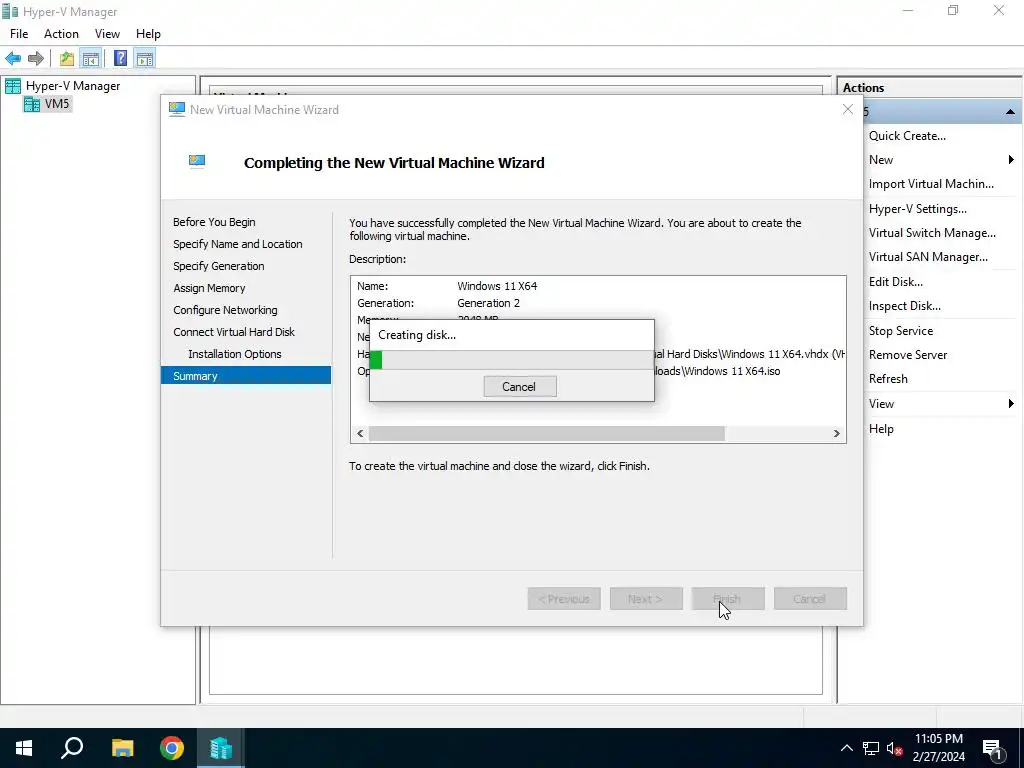Viewport: 1024px width, 768px height.
Task: Collapse the VM5 actions section arrow
Action: pyautogui.click(x=1010, y=112)
